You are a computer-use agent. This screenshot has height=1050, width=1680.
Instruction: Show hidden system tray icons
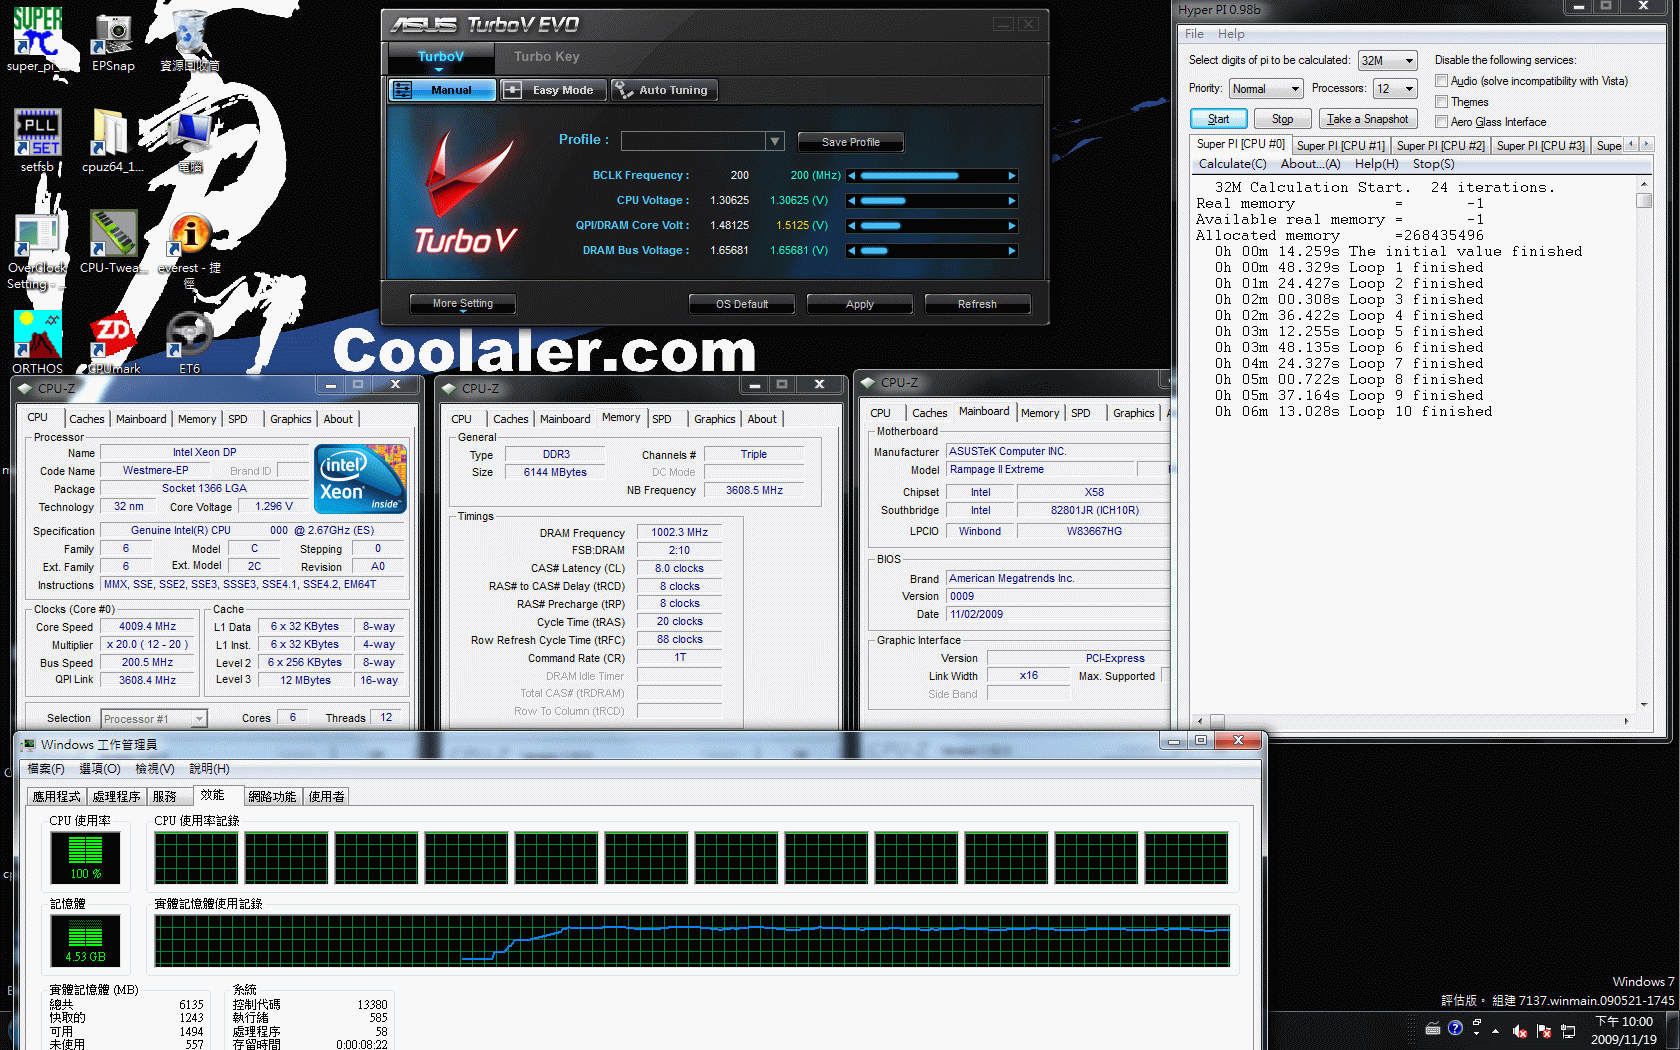pos(1496,1030)
